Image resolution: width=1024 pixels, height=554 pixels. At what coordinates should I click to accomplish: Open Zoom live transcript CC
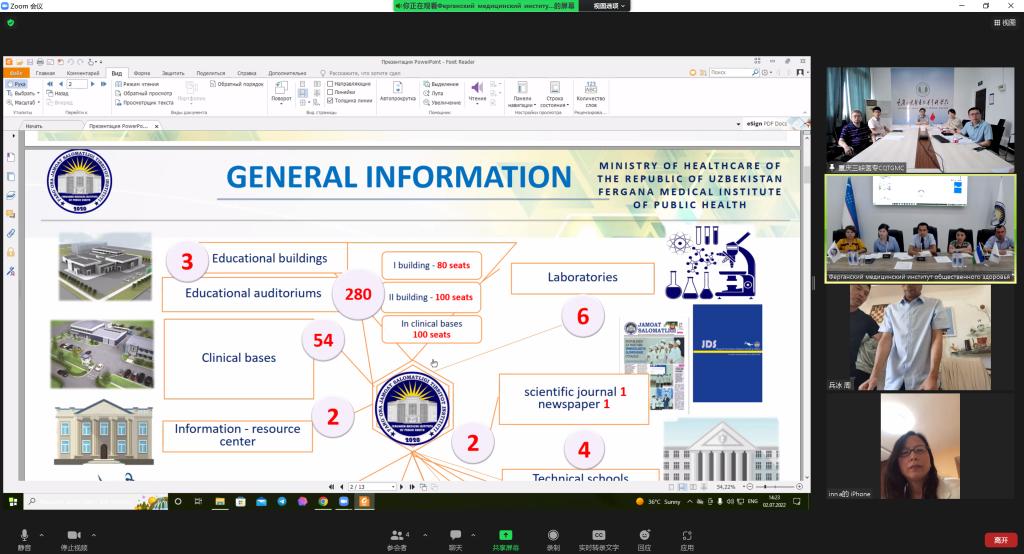tap(599, 539)
